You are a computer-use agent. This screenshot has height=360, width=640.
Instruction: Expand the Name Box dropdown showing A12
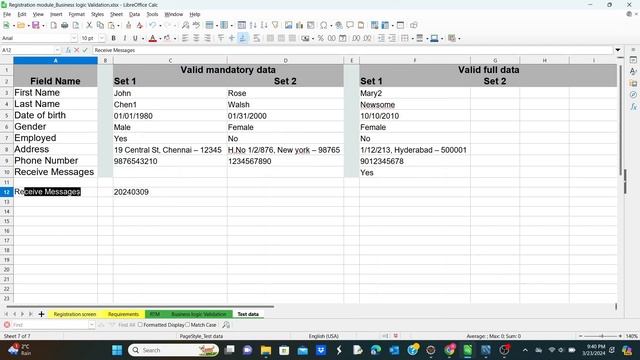point(57,50)
